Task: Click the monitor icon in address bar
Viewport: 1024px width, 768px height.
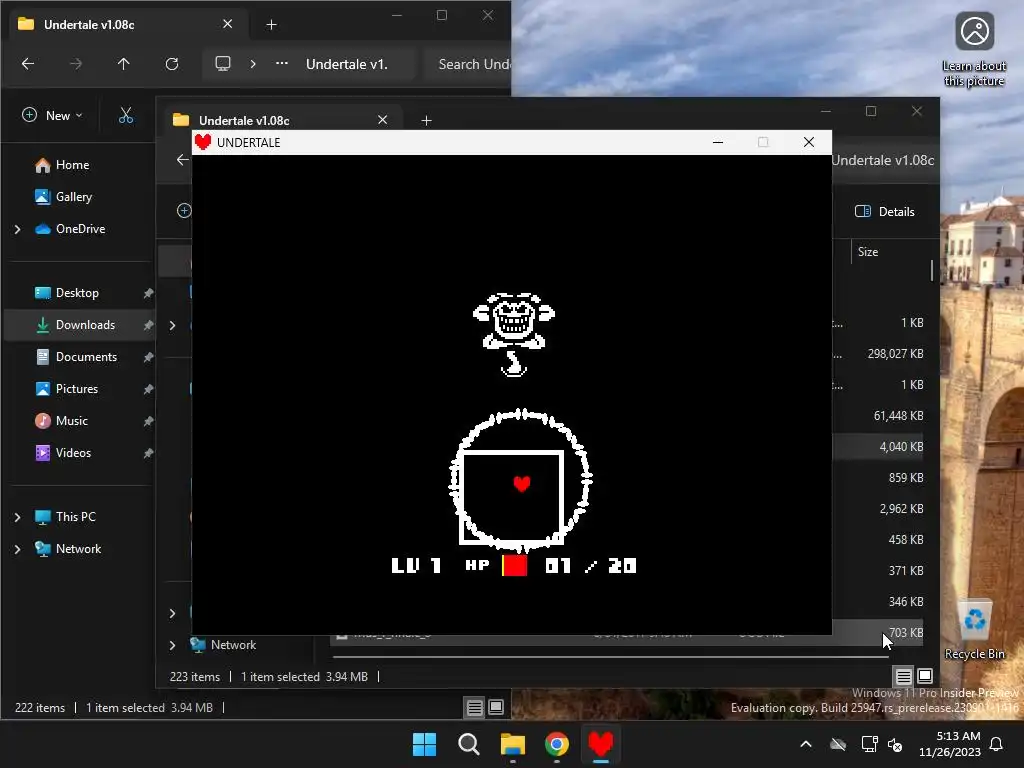Action: [223, 64]
